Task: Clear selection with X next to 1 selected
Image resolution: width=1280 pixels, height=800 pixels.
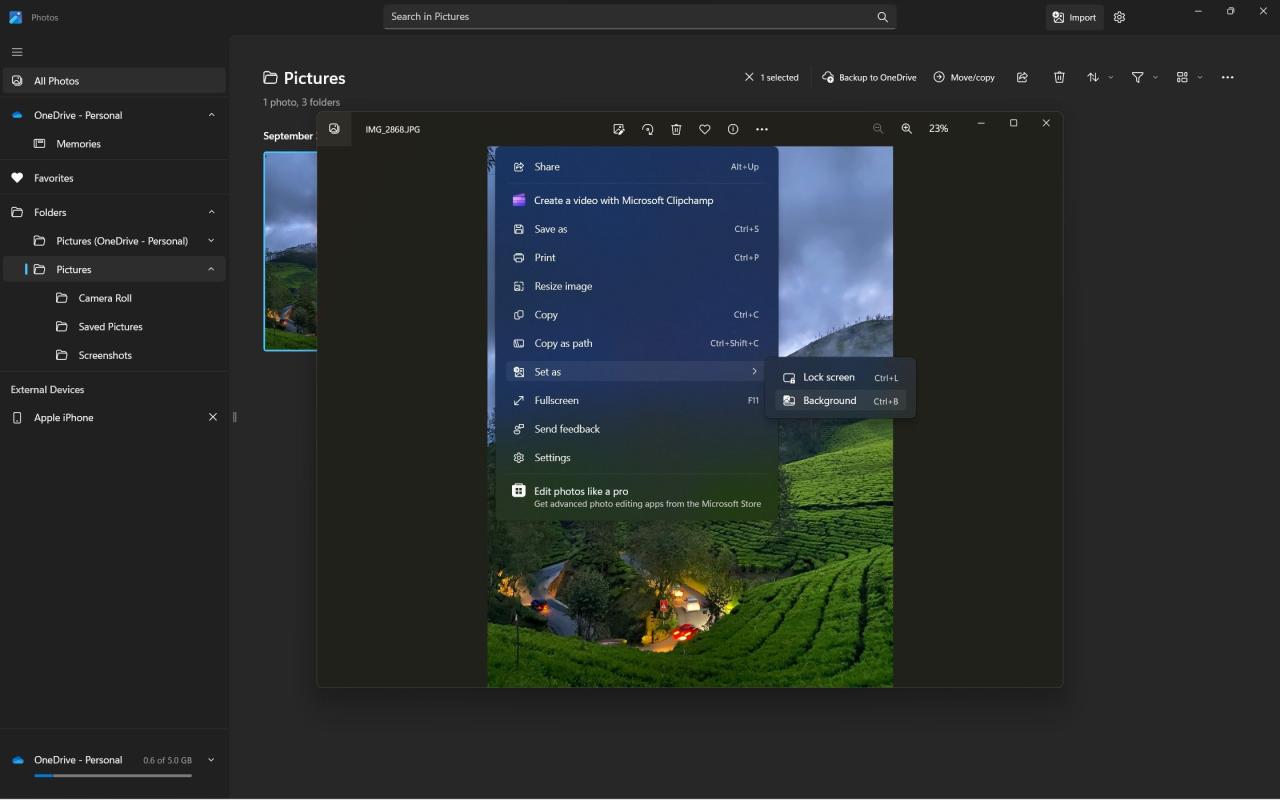Action: pos(749,77)
